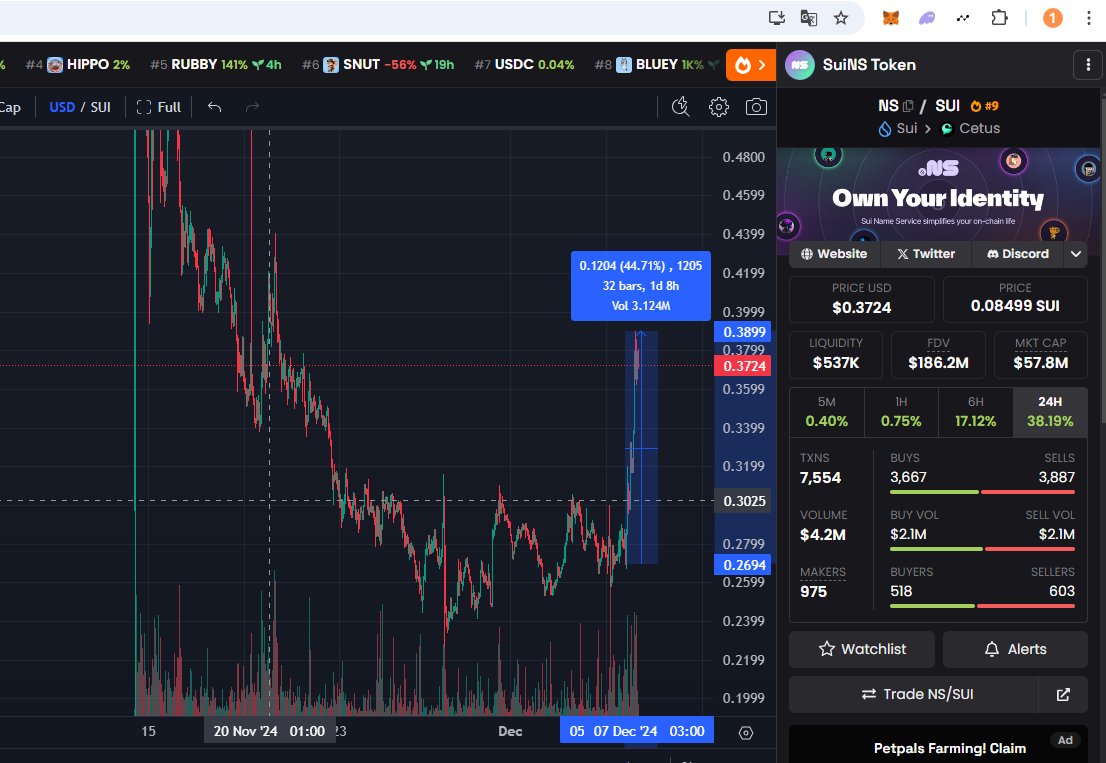Click Trade NS/SUI button
The height and width of the screenshot is (763, 1106).
pos(914,695)
